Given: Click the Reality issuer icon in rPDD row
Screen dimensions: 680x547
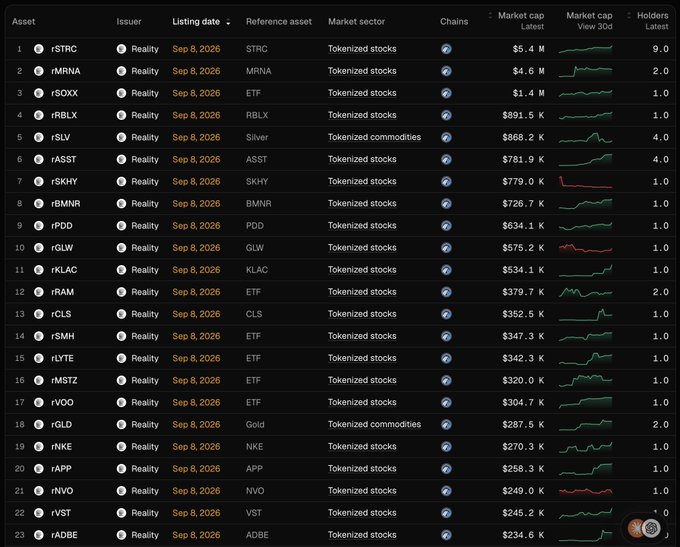Looking at the screenshot, I should 121,226.
